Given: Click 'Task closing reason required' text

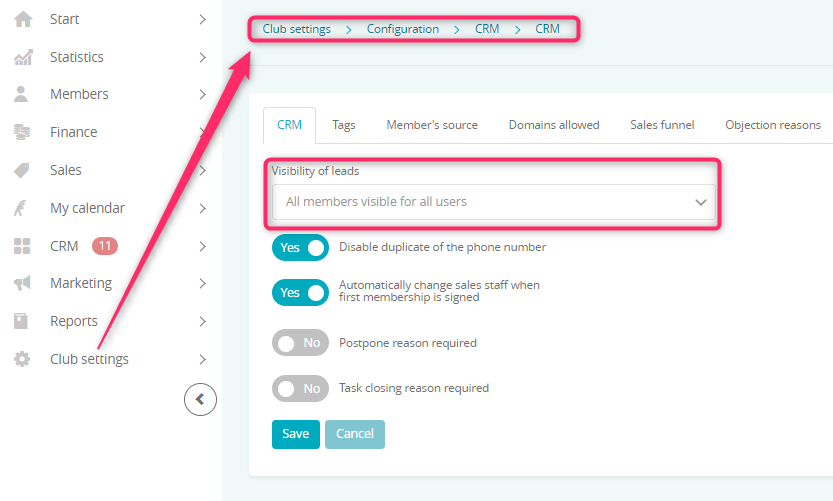Looking at the screenshot, I should (414, 388).
